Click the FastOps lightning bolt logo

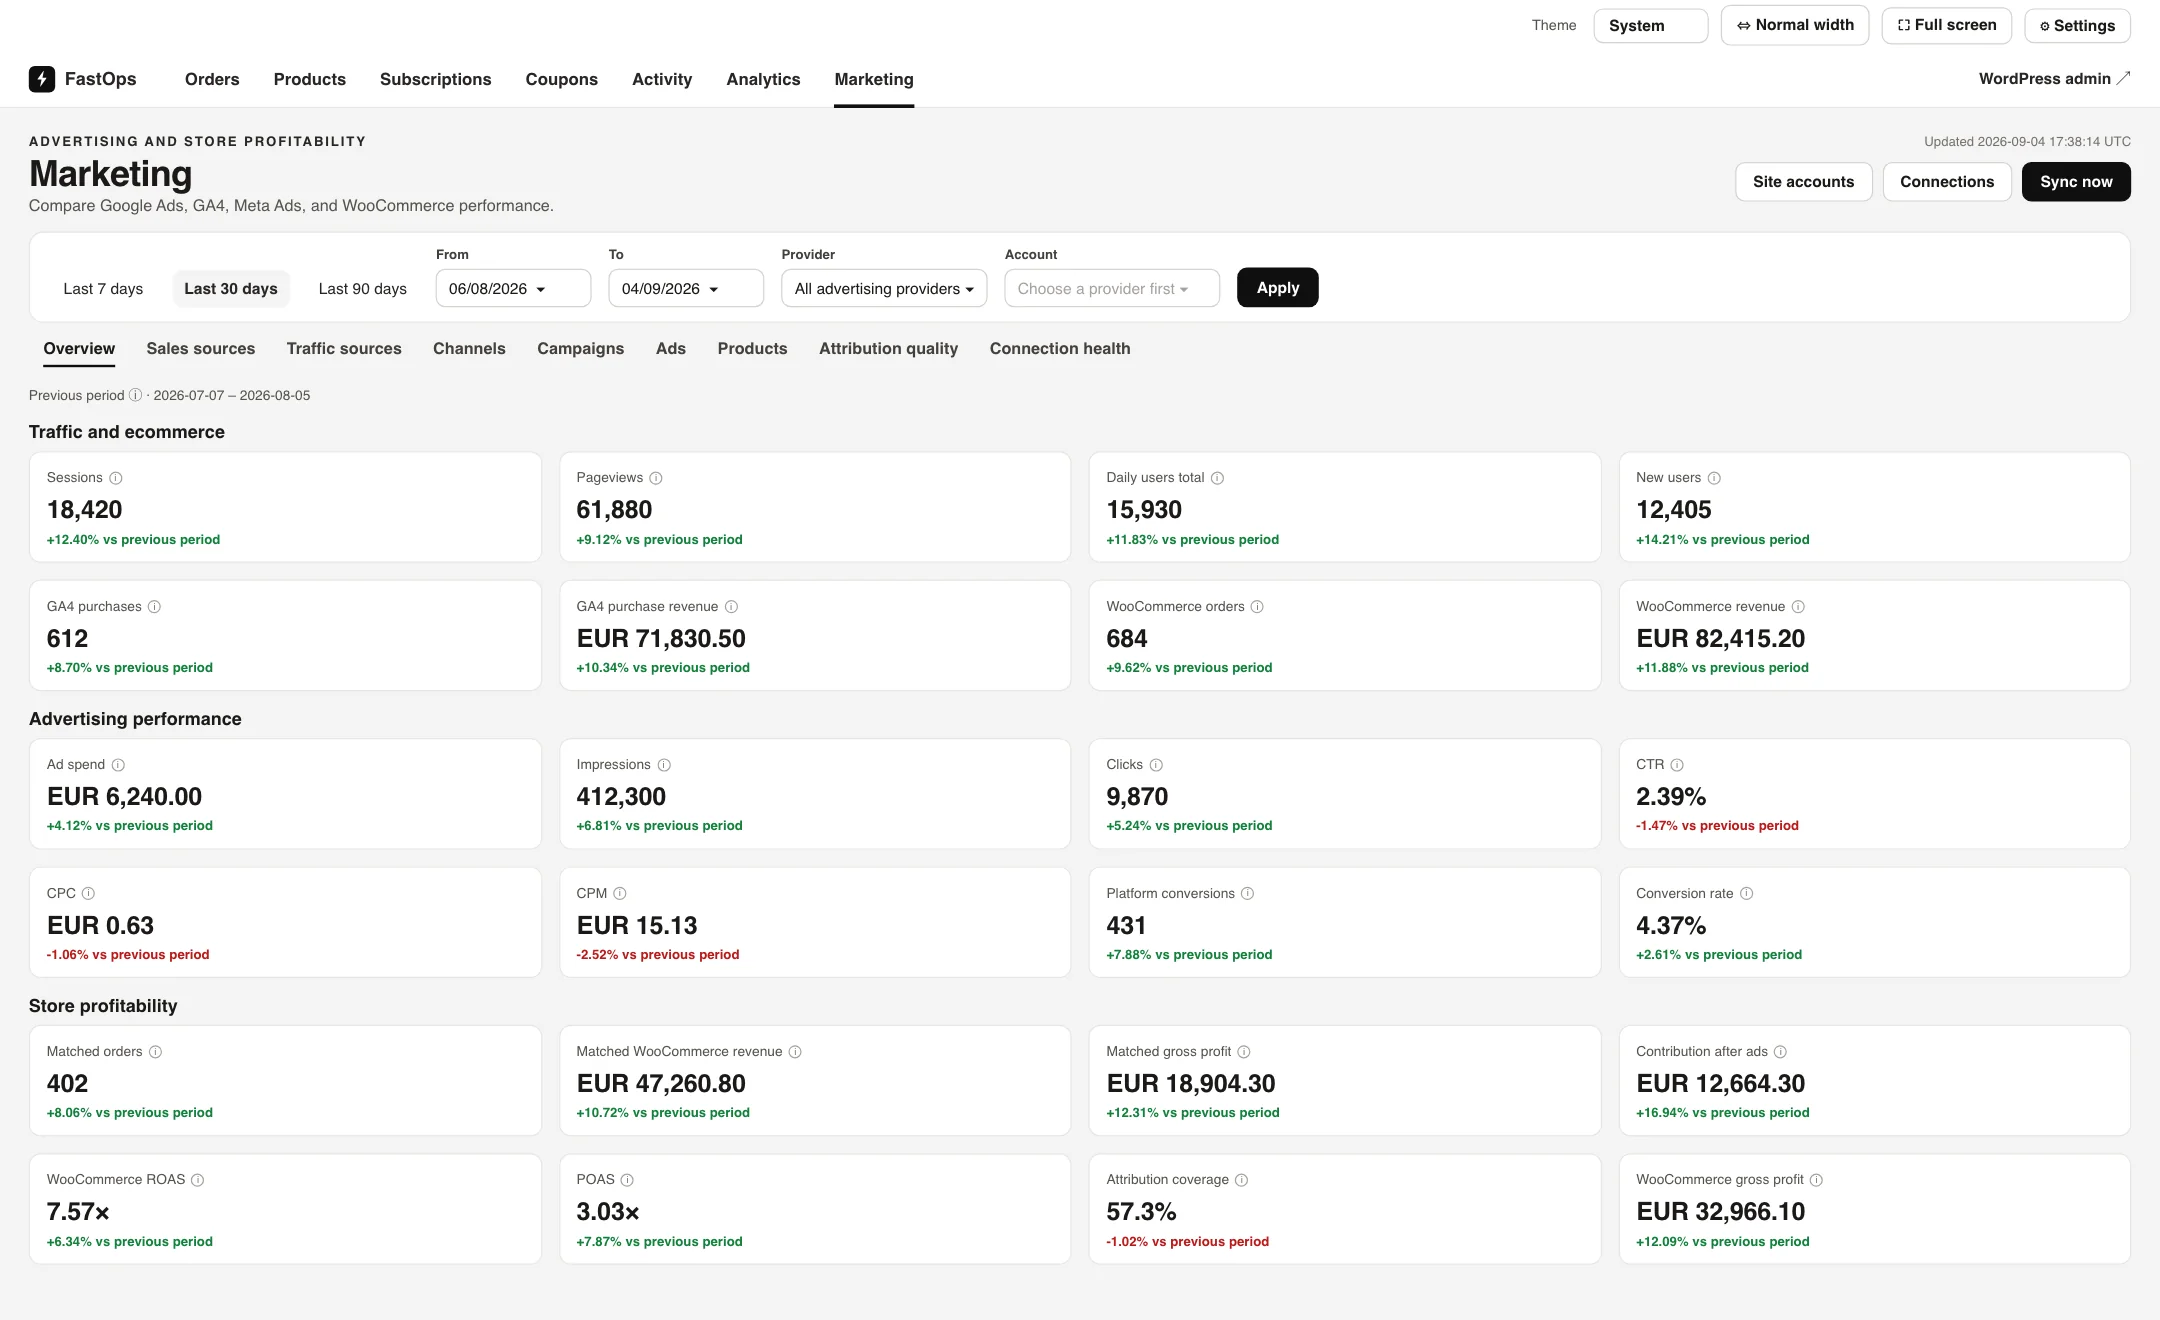(42, 79)
